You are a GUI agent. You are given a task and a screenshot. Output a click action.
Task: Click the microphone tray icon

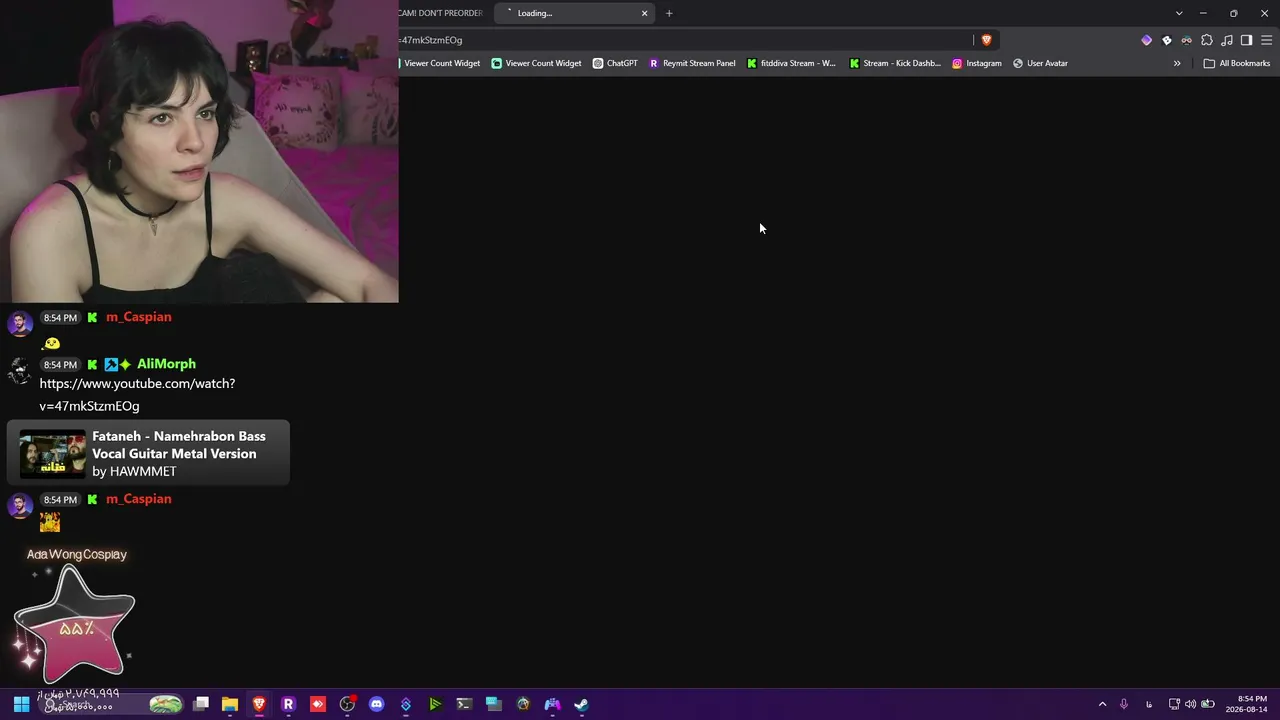coord(1124,704)
